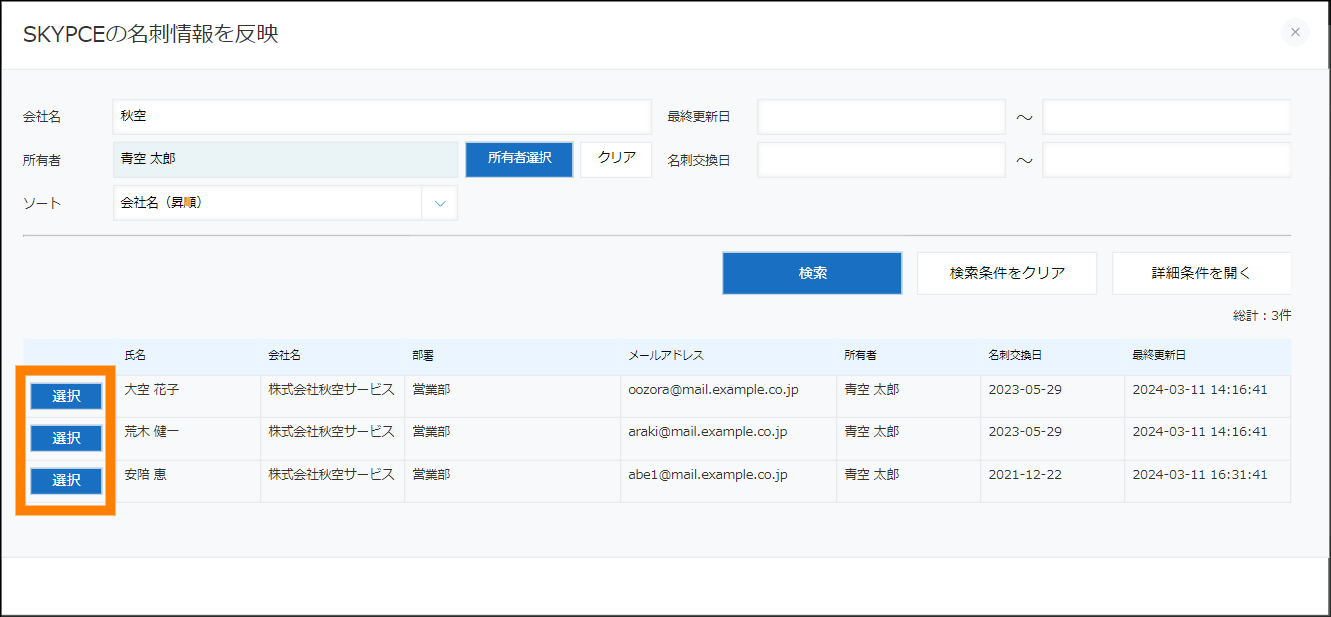Open the ソート dropdown chevron
Image resolution: width=1331 pixels, height=617 pixels.
tap(439, 203)
